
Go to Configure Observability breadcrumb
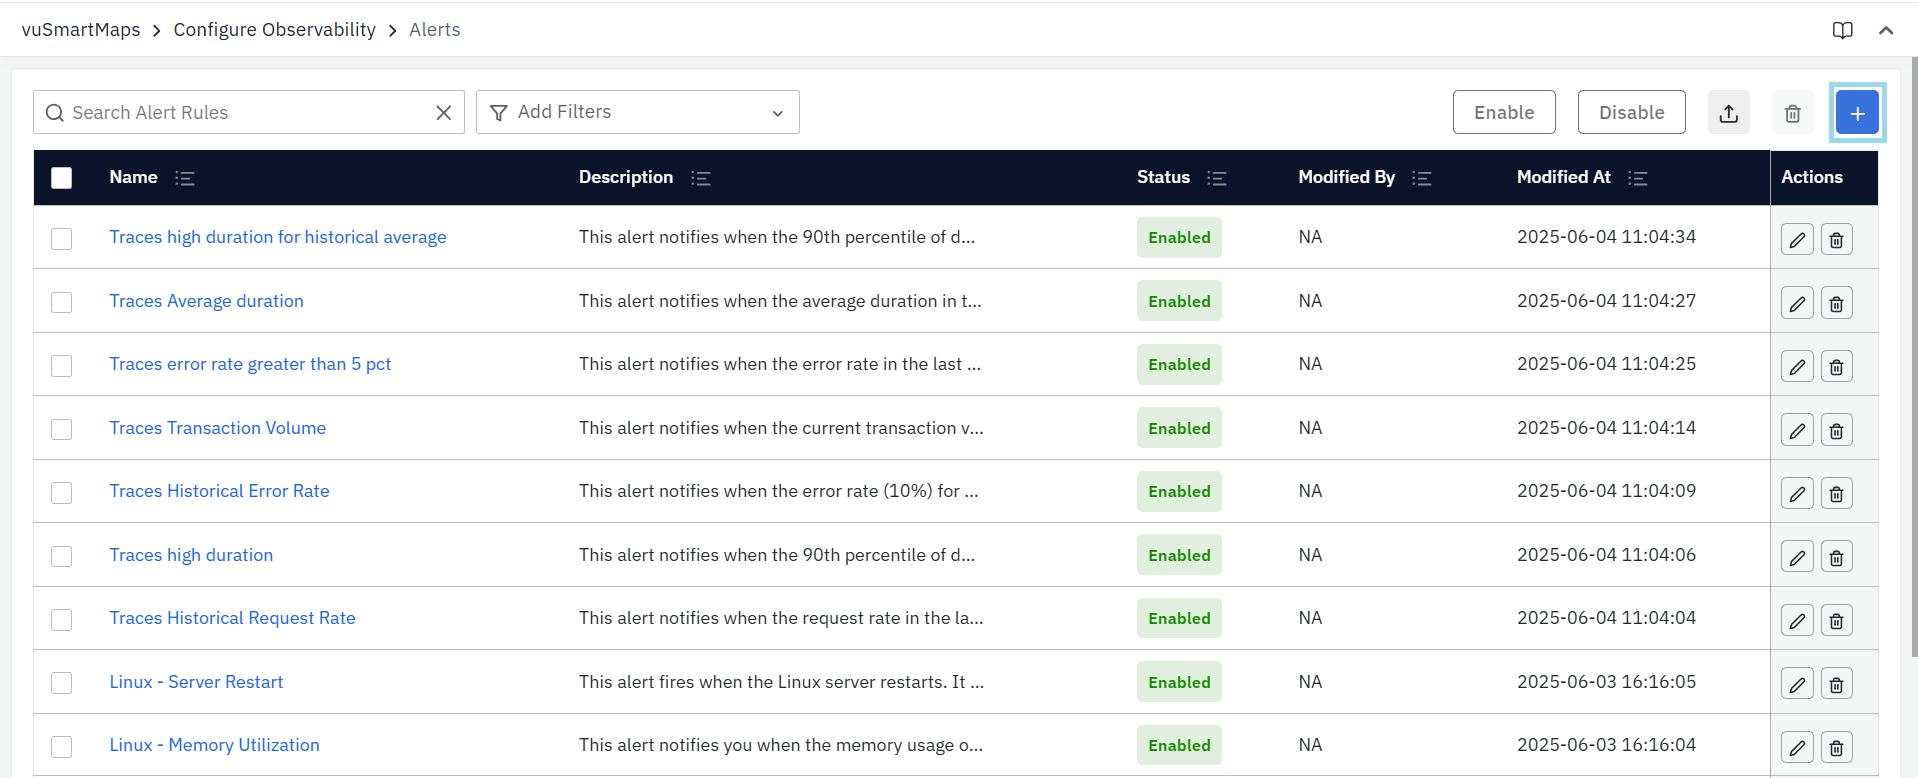(274, 30)
